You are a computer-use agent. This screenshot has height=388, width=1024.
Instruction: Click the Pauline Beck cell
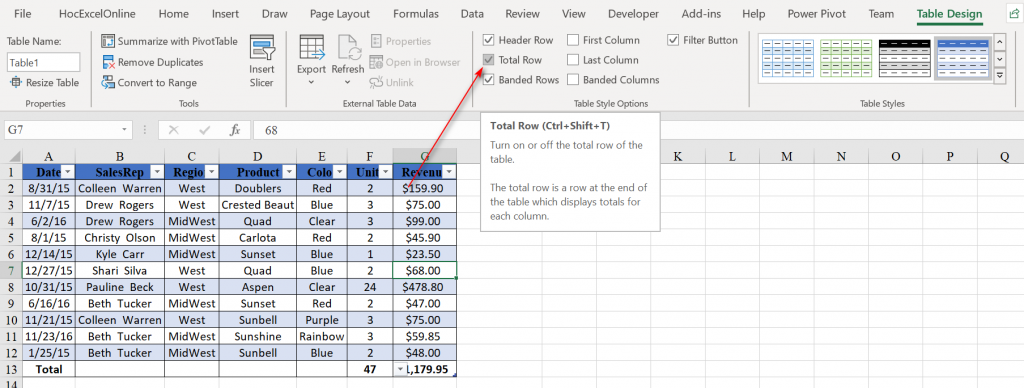click(120, 287)
